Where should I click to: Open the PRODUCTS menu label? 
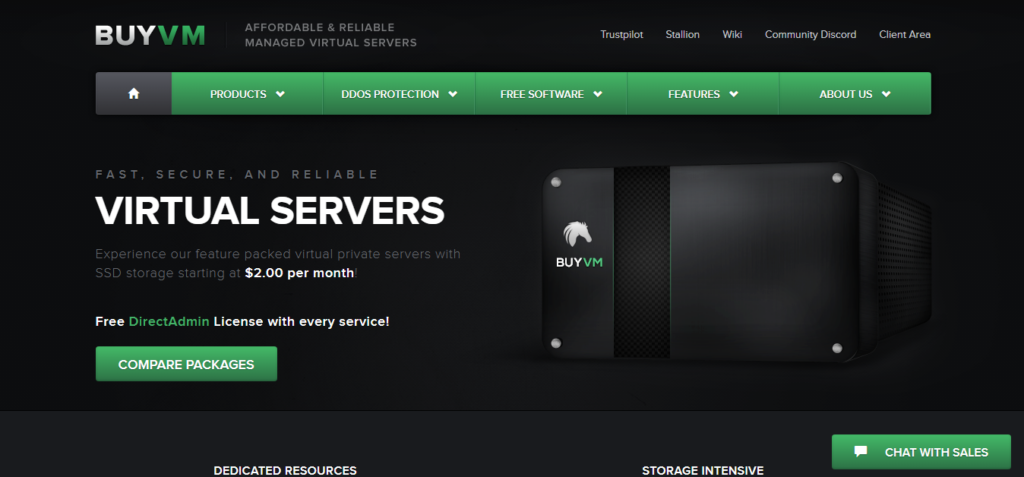238,94
